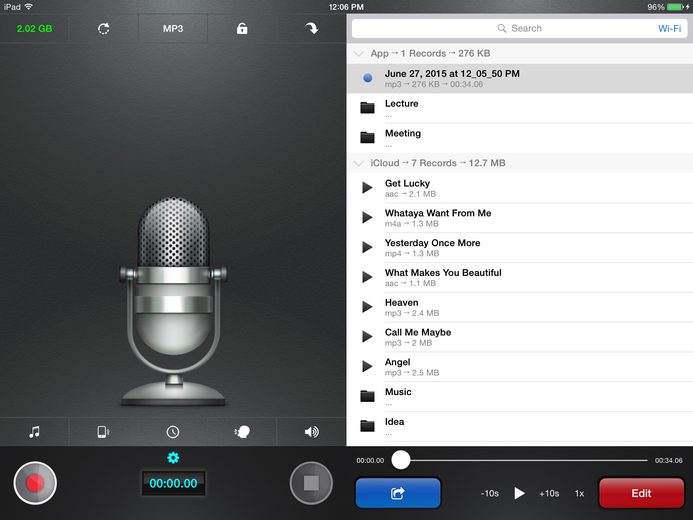Viewport: 693px width, 520px height.
Task: Play the Angel track
Action: [367, 366]
